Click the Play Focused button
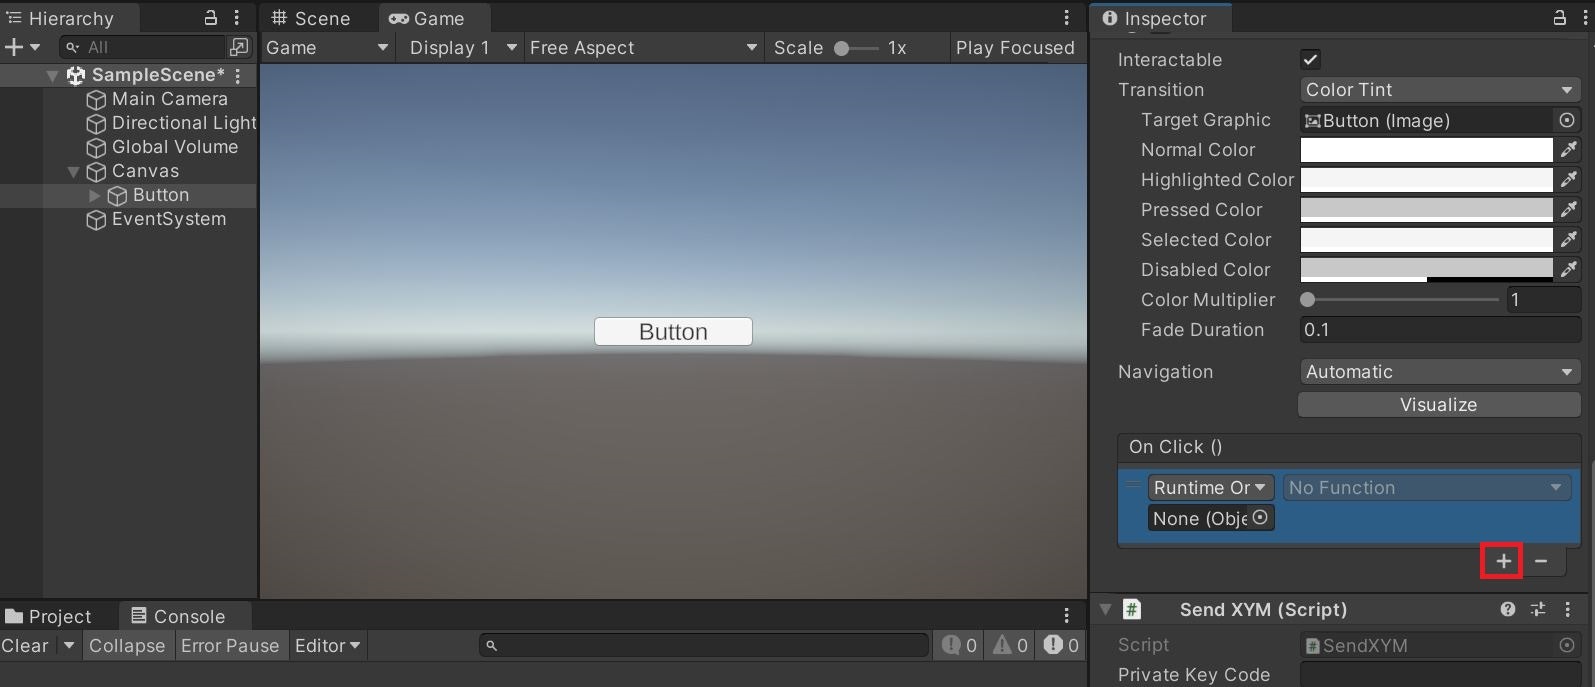 coord(1015,48)
